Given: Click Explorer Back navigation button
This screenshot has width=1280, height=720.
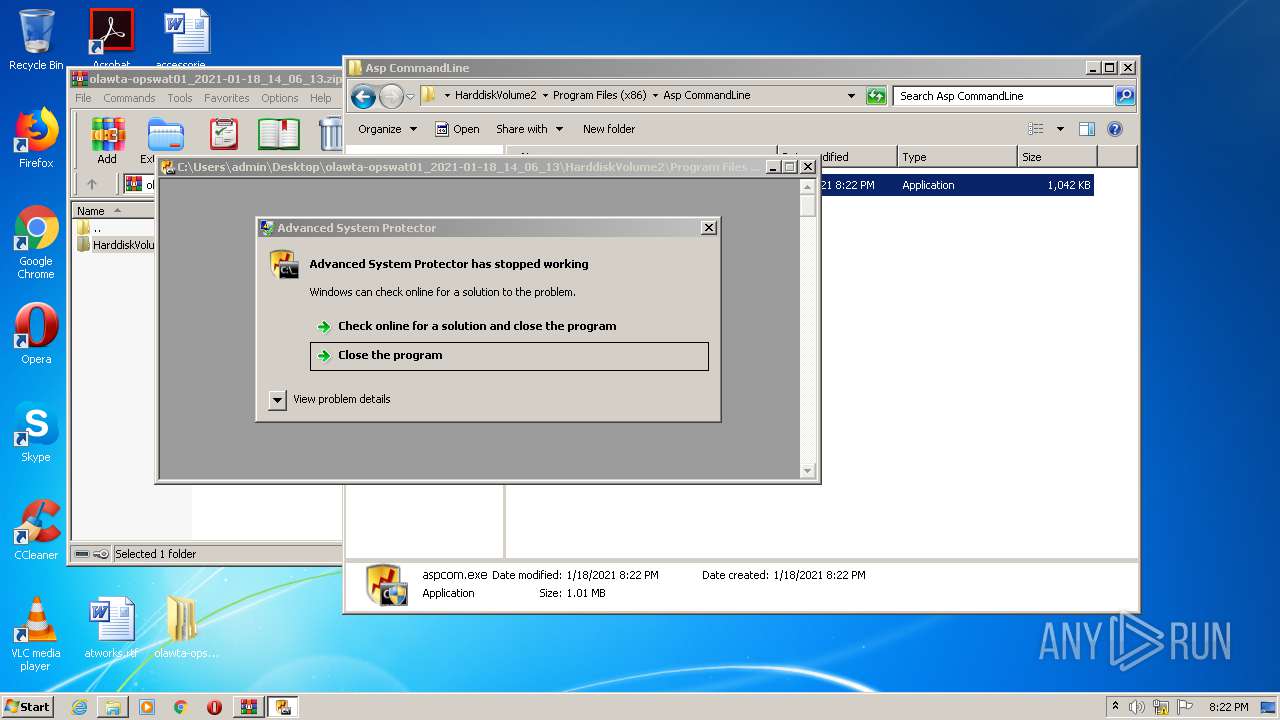Looking at the screenshot, I should (x=363, y=96).
